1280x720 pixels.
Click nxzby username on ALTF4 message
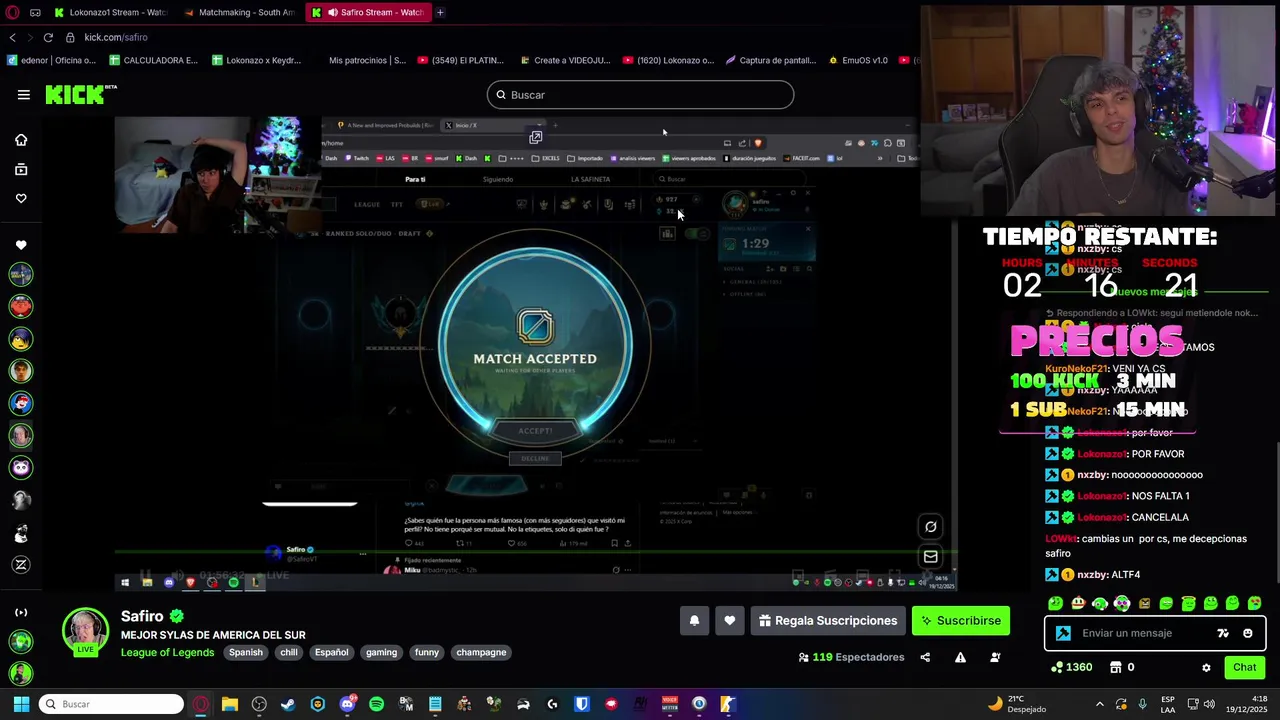pyautogui.click(x=1092, y=575)
